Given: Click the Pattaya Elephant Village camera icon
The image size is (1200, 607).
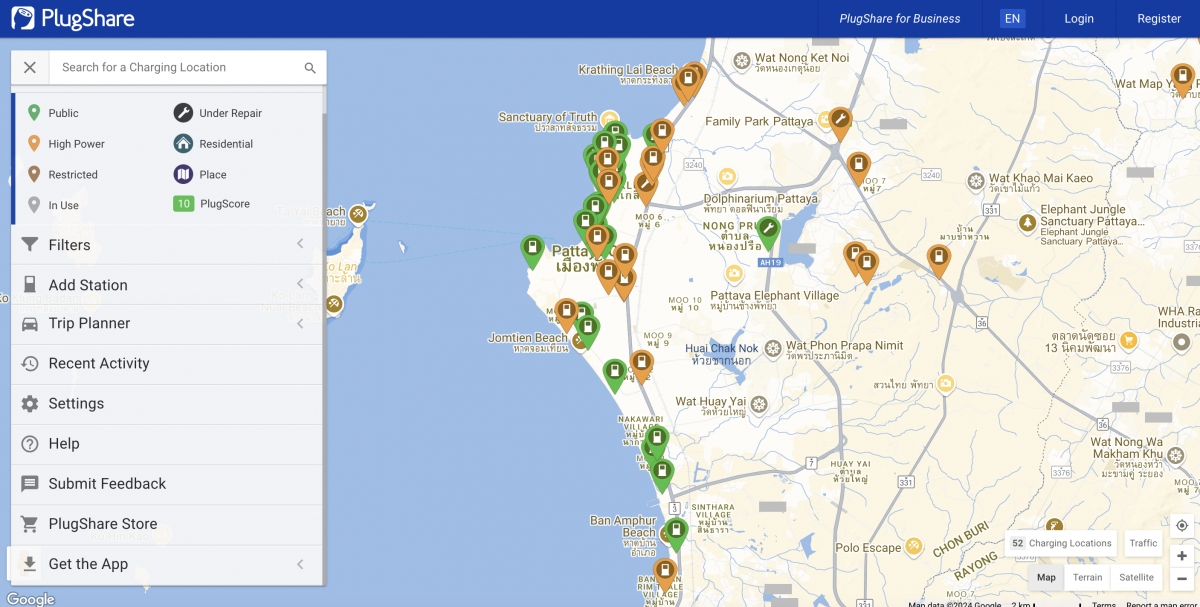Looking at the screenshot, I should pyautogui.click(x=735, y=273).
